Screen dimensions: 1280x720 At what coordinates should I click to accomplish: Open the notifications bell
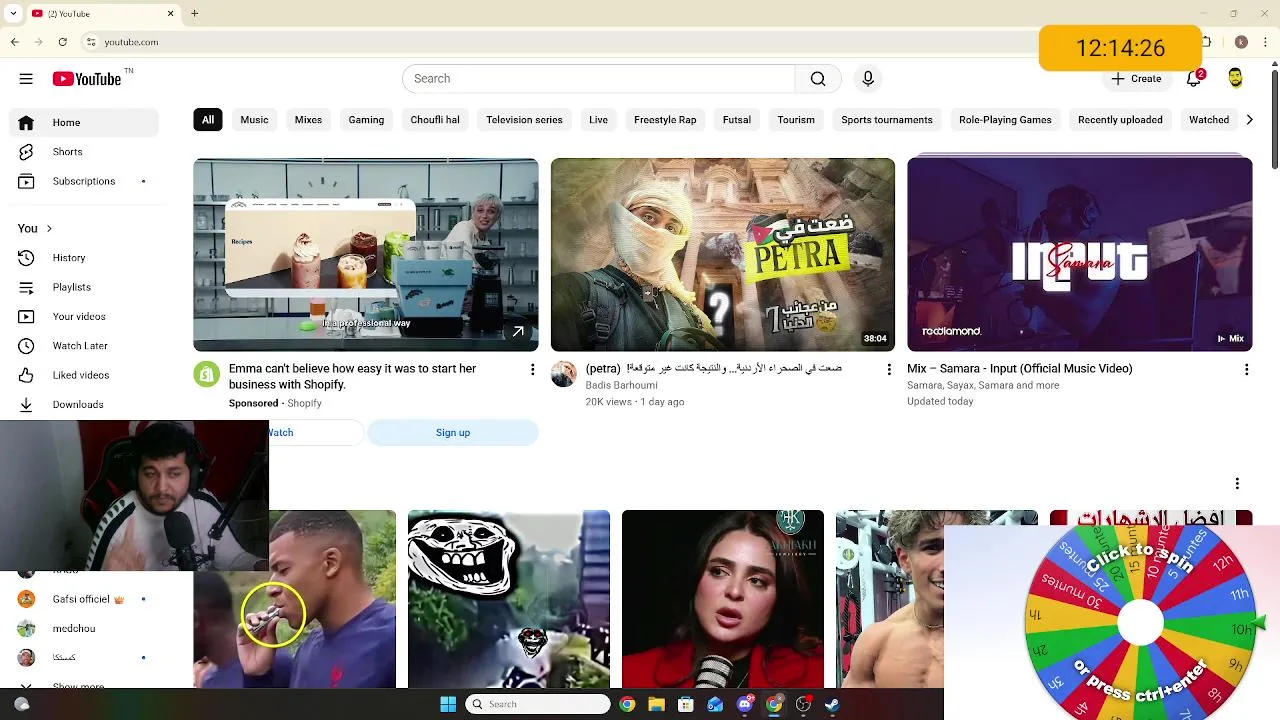point(1194,79)
